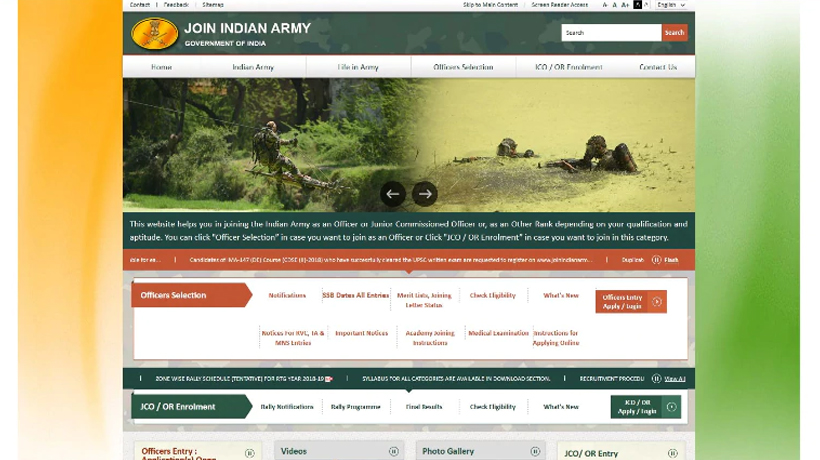Click Skip to Main Content
Viewport: 820px width, 460px height.
coord(490,5)
